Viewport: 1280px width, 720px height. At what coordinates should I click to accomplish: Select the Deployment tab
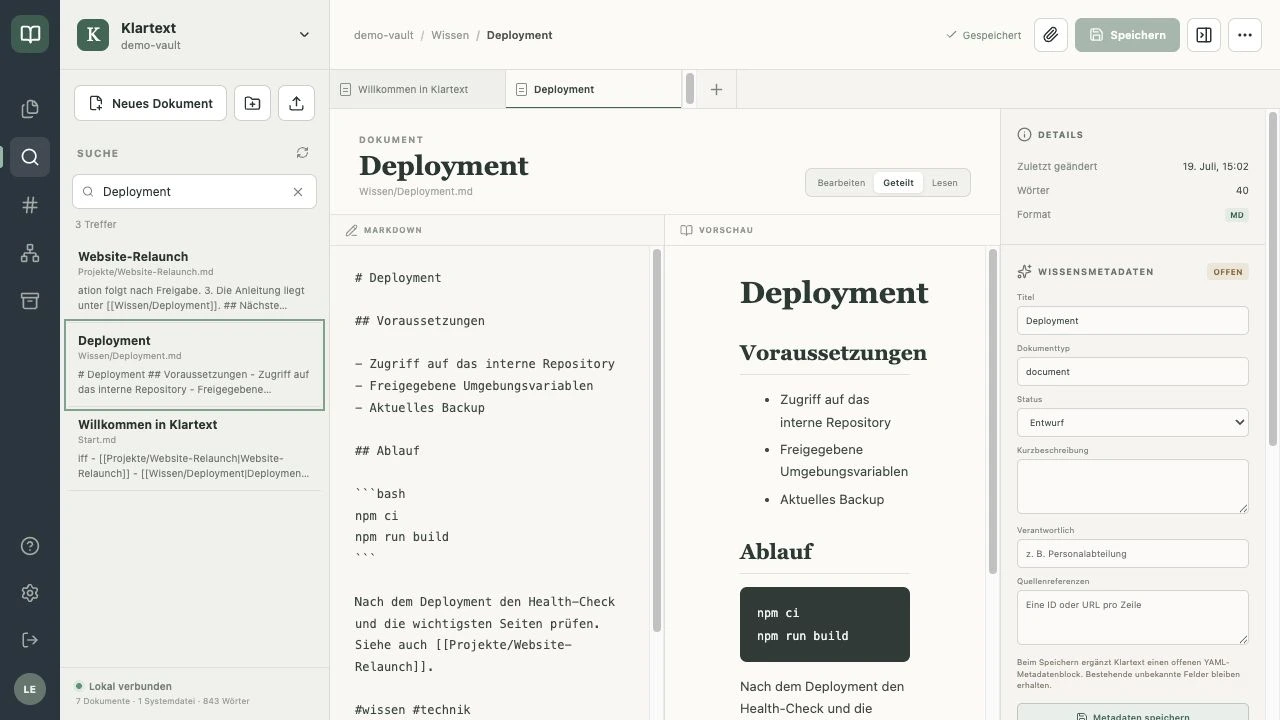pyautogui.click(x=593, y=89)
